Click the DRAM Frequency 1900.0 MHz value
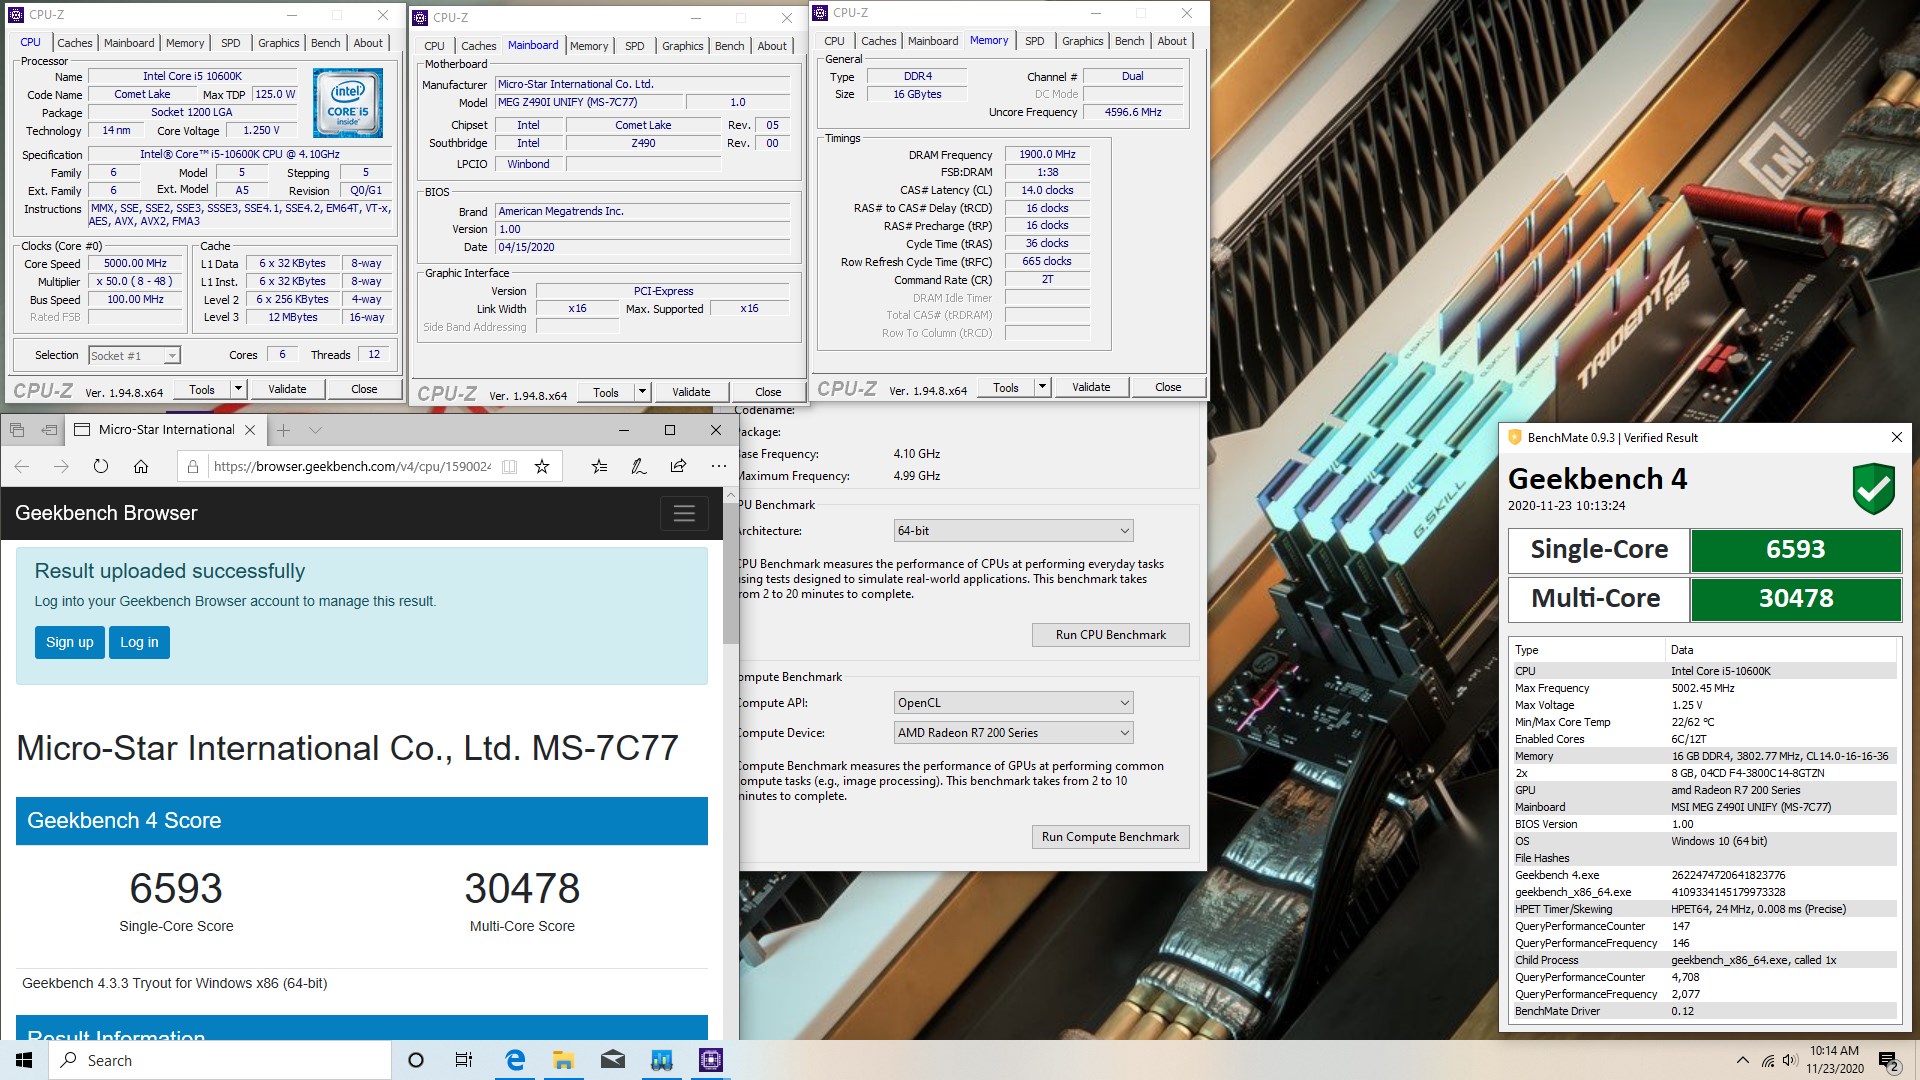The width and height of the screenshot is (1920, 1080). coord(1047,154)
